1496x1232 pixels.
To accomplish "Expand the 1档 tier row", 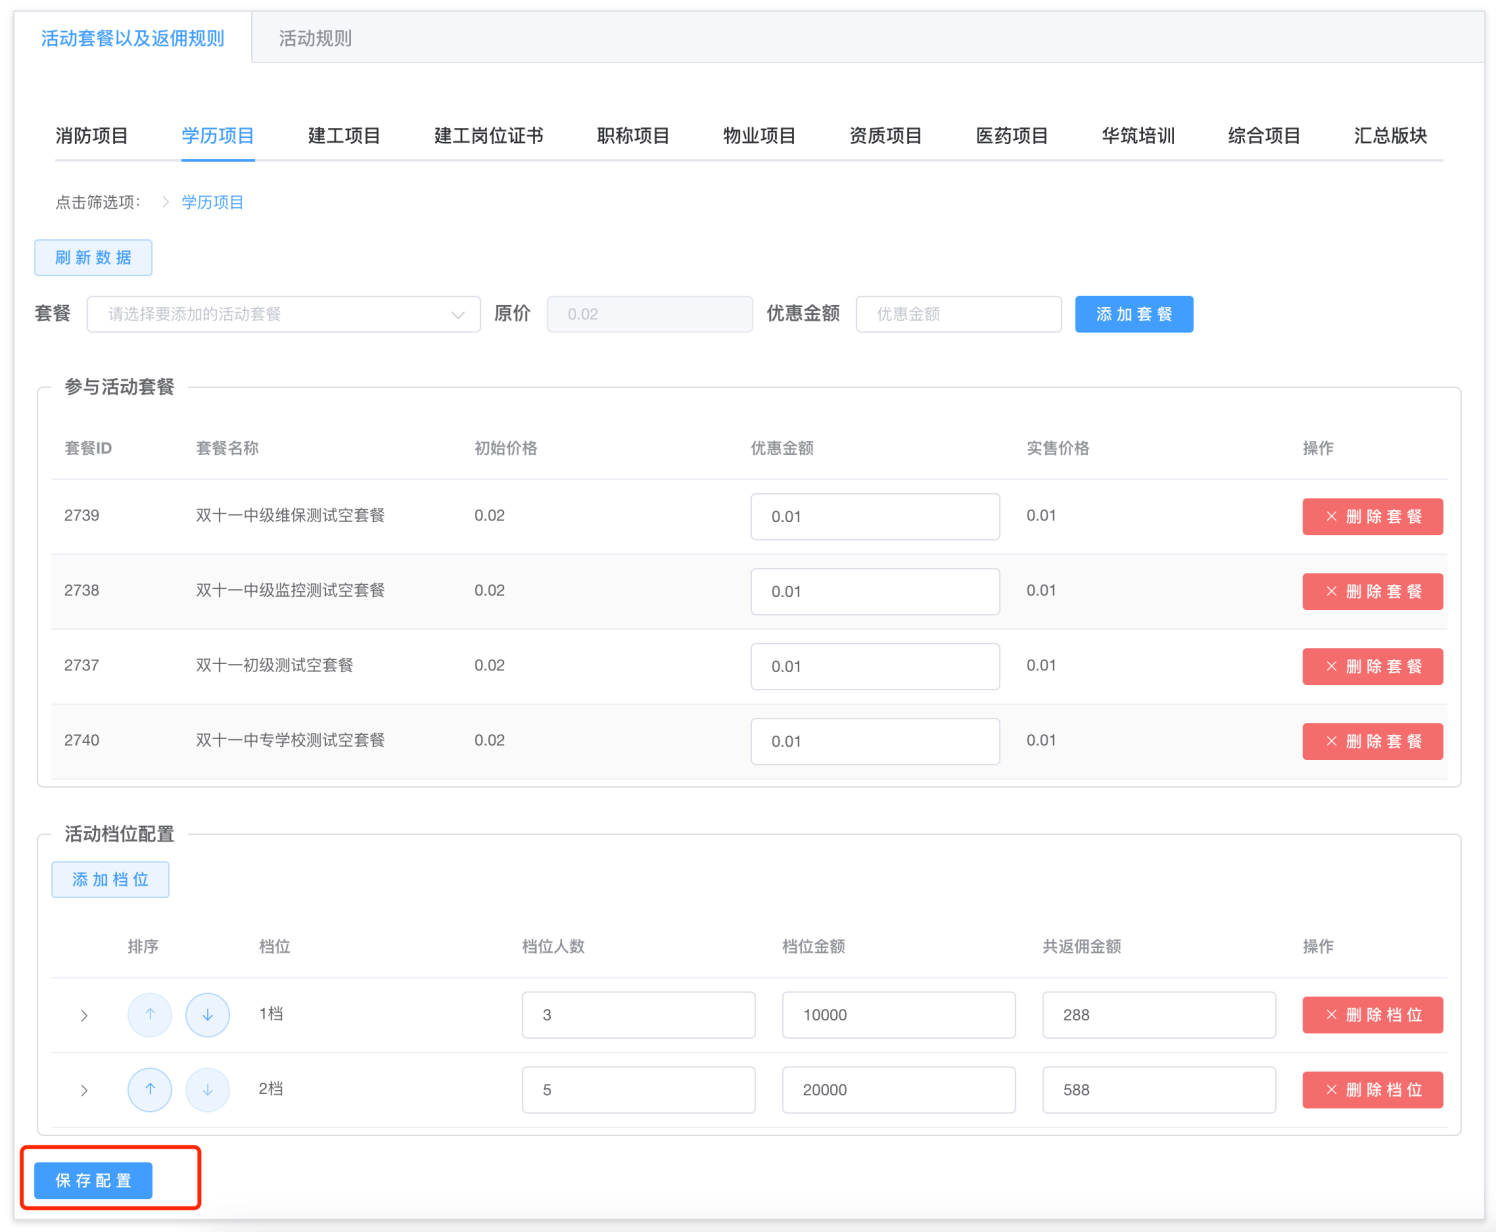I will [x=84, y=1016].
